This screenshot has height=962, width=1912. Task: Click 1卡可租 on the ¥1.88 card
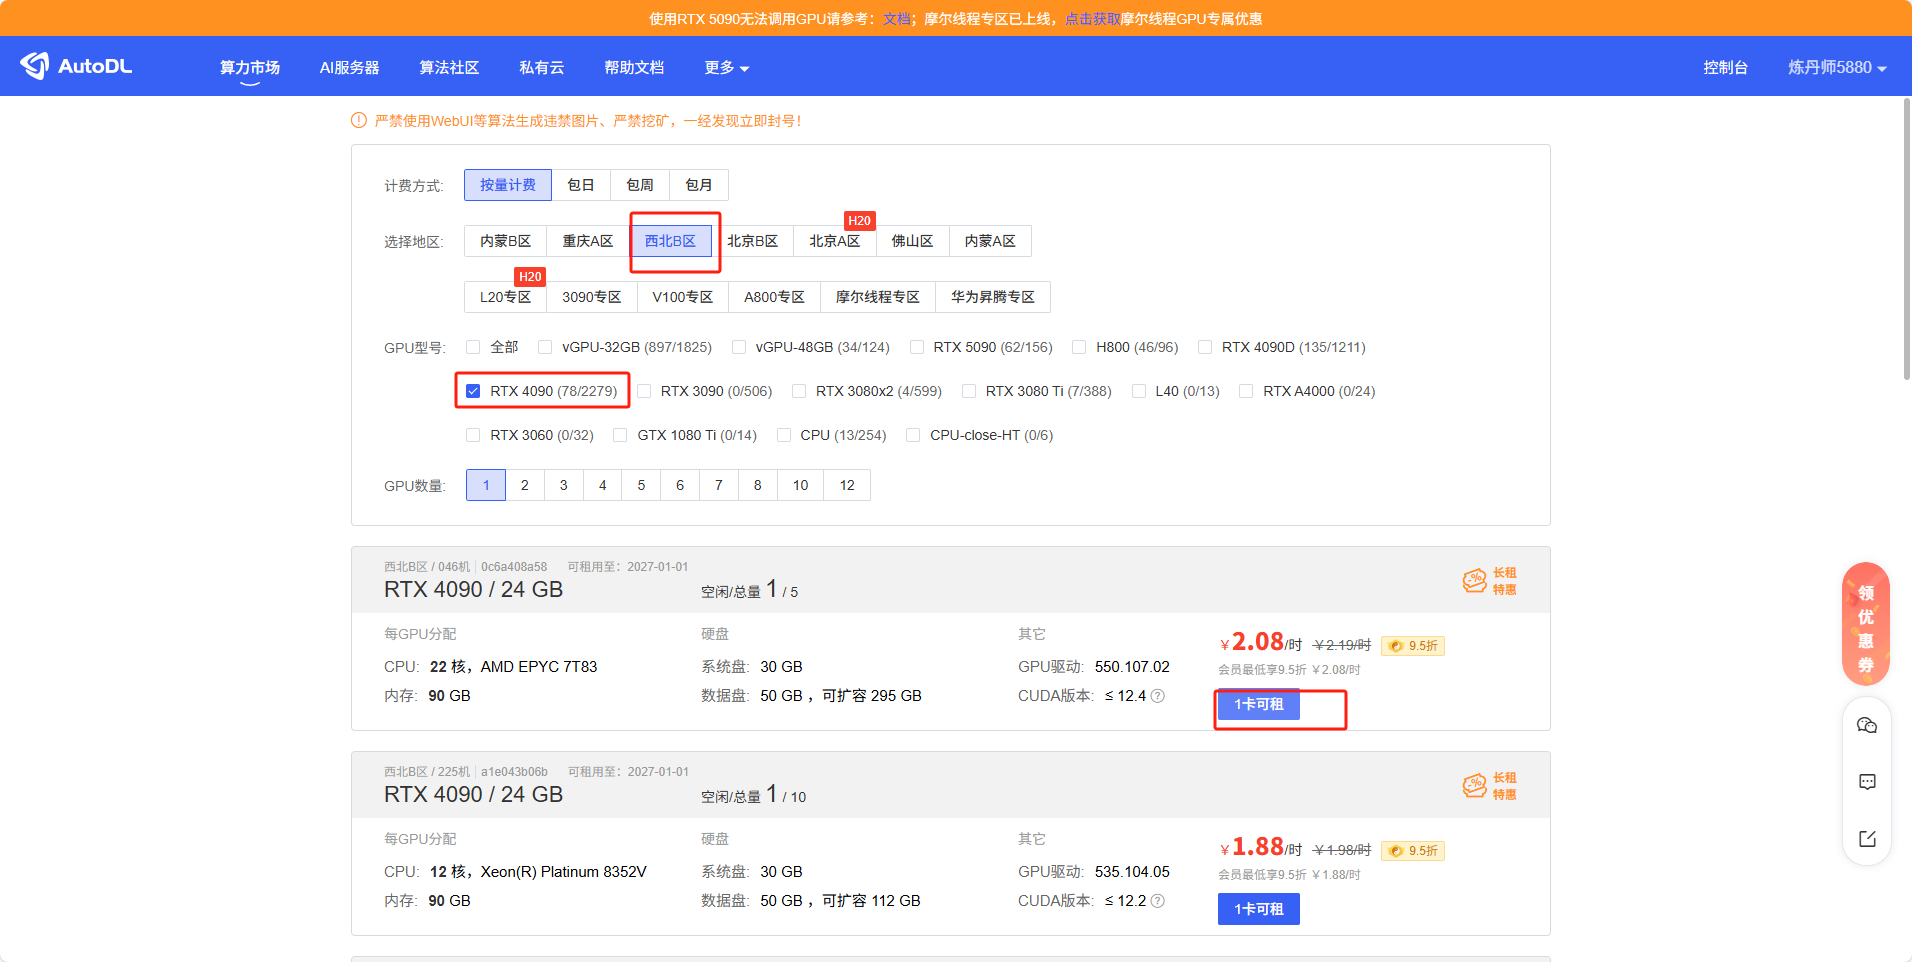1259,909
